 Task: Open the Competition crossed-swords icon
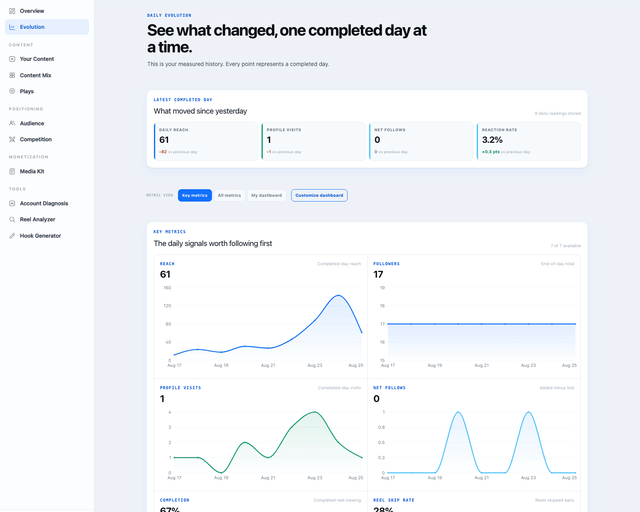[12, 139]
